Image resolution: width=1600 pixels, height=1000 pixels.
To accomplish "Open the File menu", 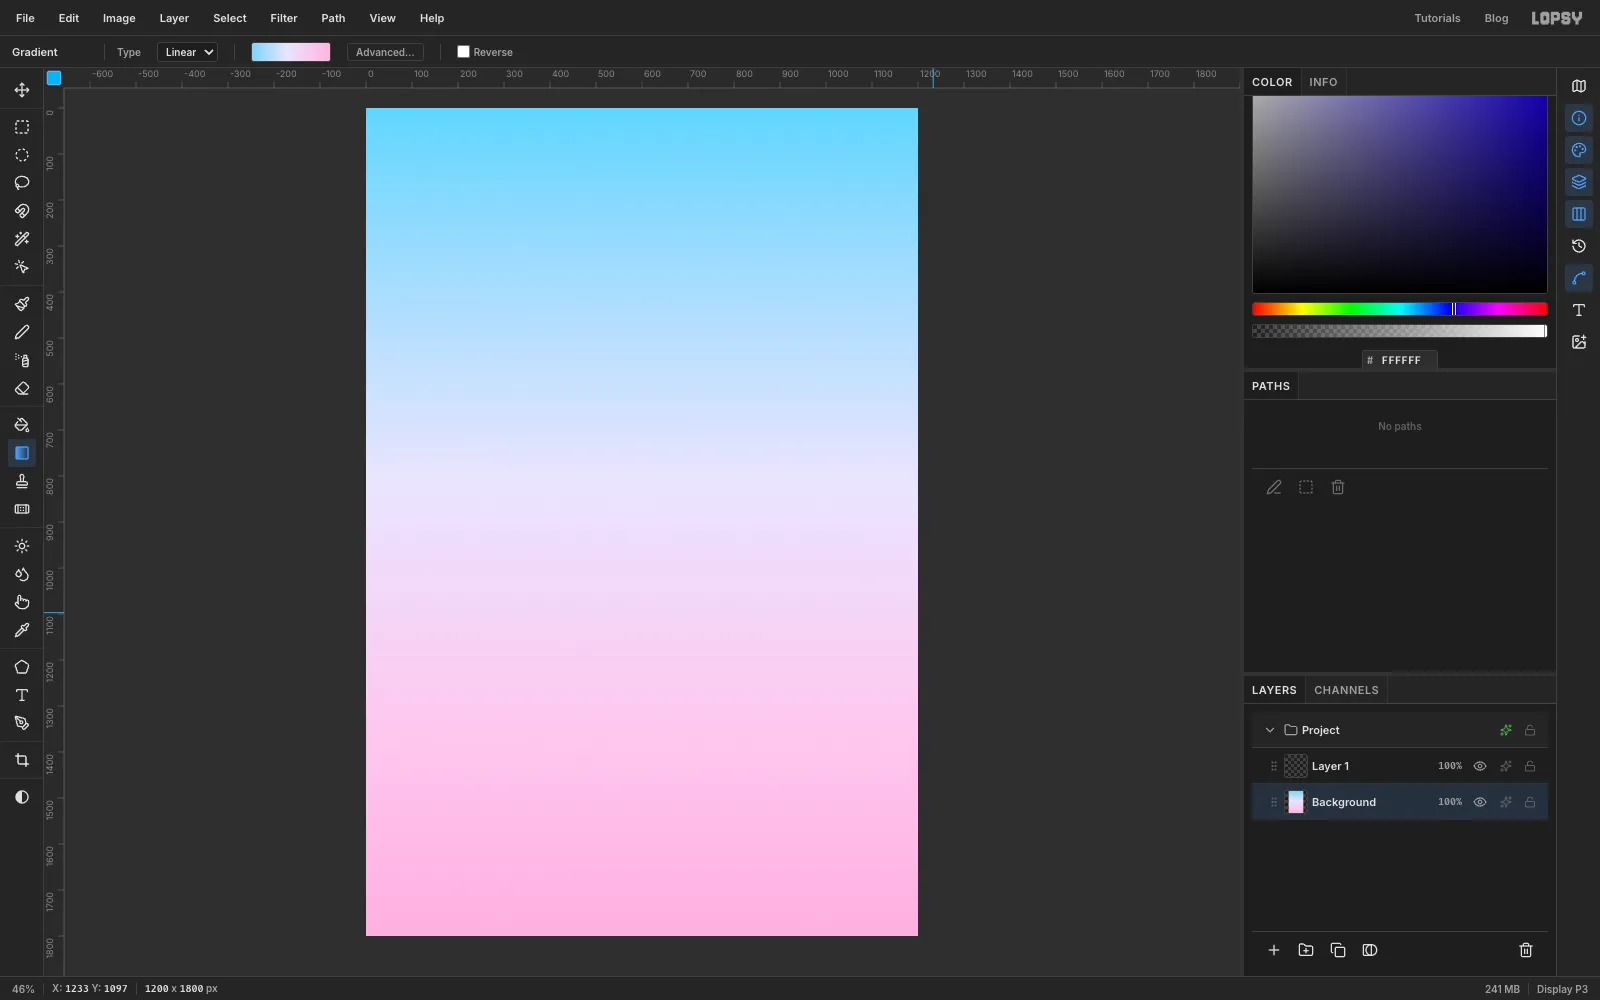I will [x=25, y=18].
